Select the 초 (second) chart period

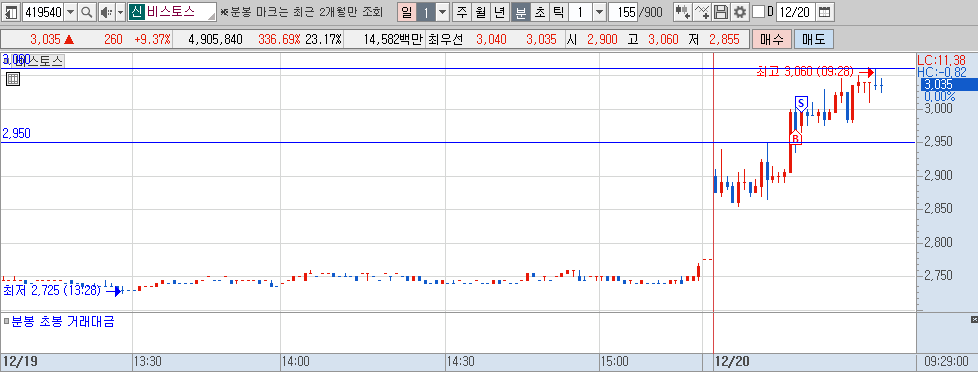click(539, 11)
